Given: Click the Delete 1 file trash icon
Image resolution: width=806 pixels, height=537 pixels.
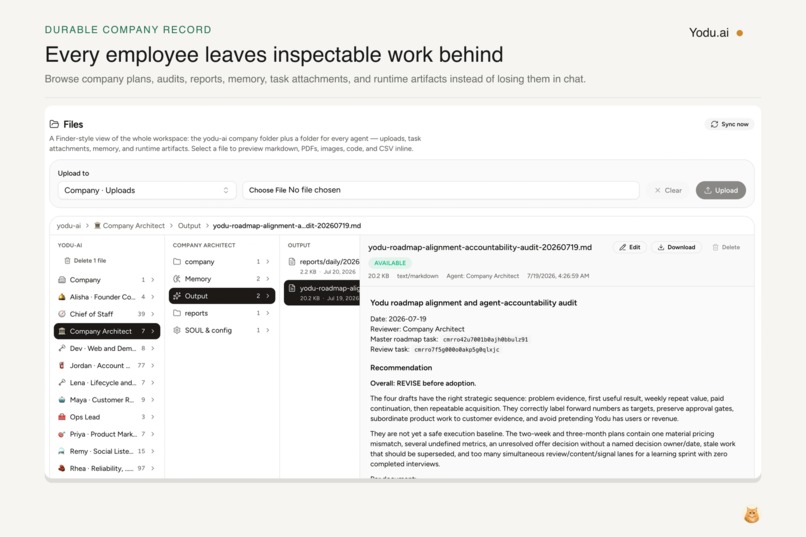Looking at the screenshot, I should [x=67, y=261].
